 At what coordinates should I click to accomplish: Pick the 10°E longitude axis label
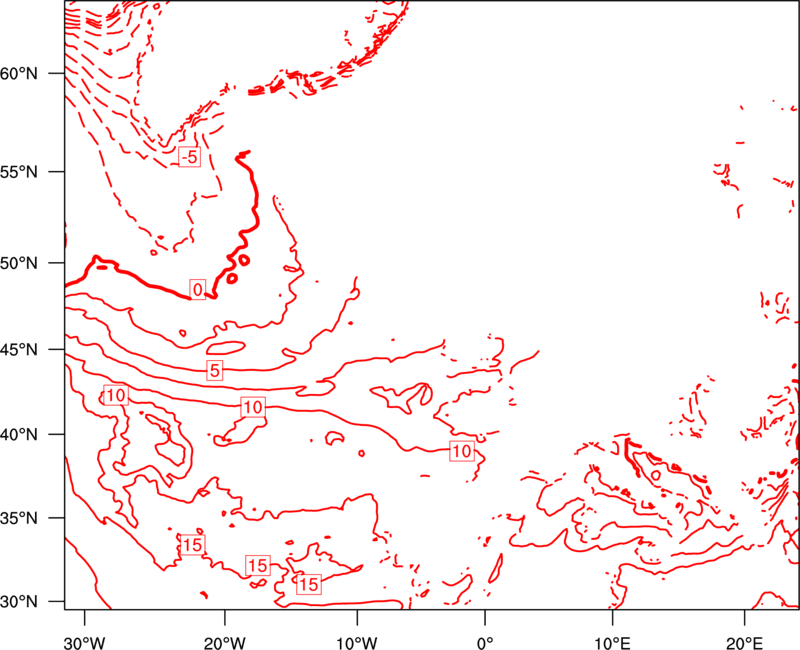612,643
